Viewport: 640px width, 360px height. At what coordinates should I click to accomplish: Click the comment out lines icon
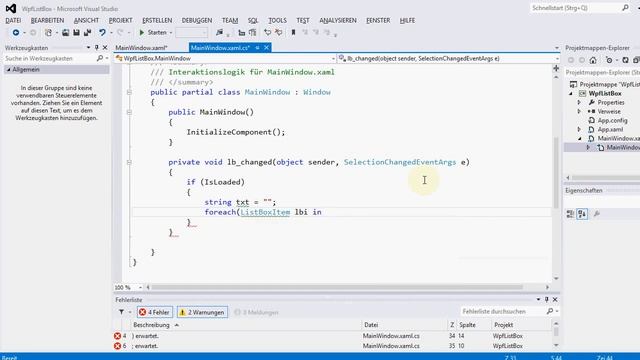click(268, 32)
